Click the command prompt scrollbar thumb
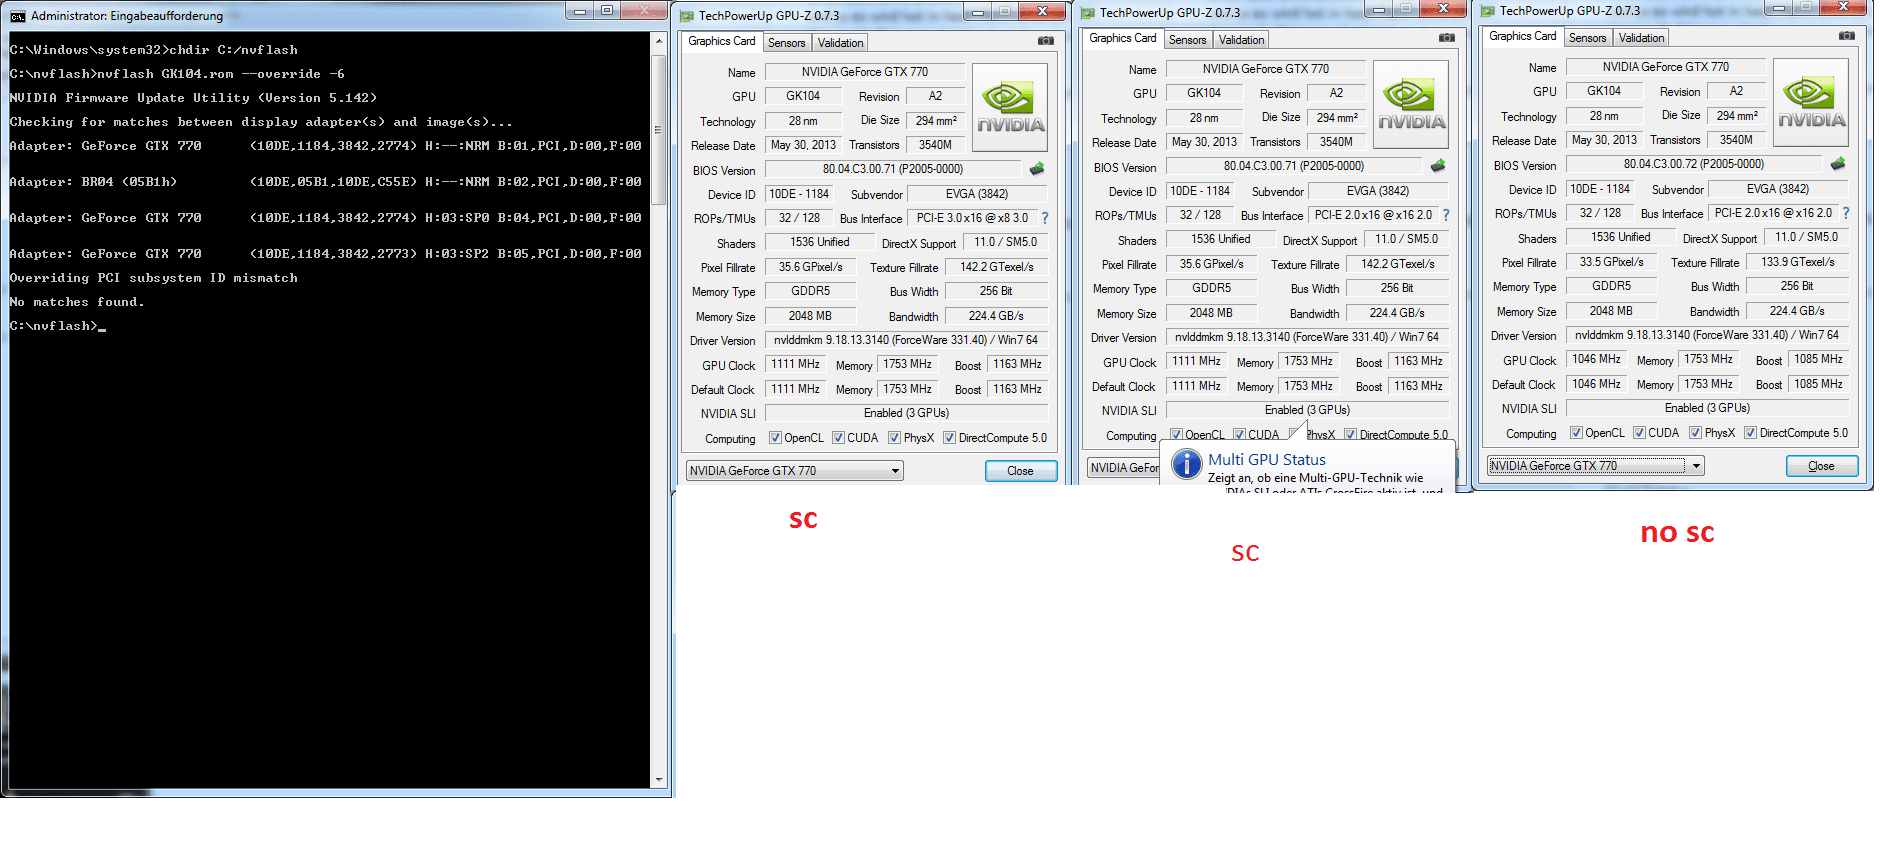The width and height of the screenshot is (1903, 867). pos(658,129)
